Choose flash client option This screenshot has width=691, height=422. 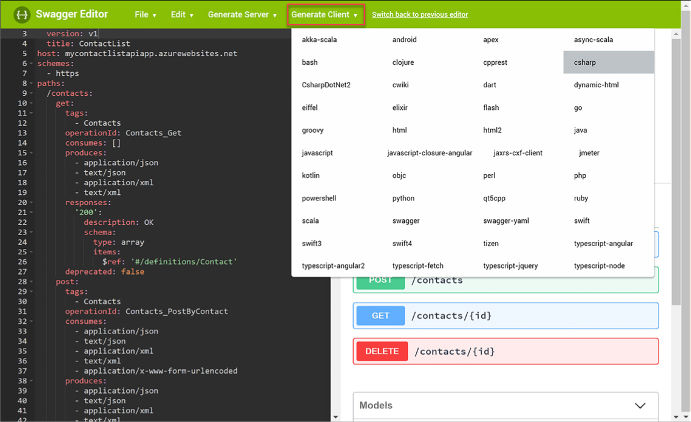point(491,107)
